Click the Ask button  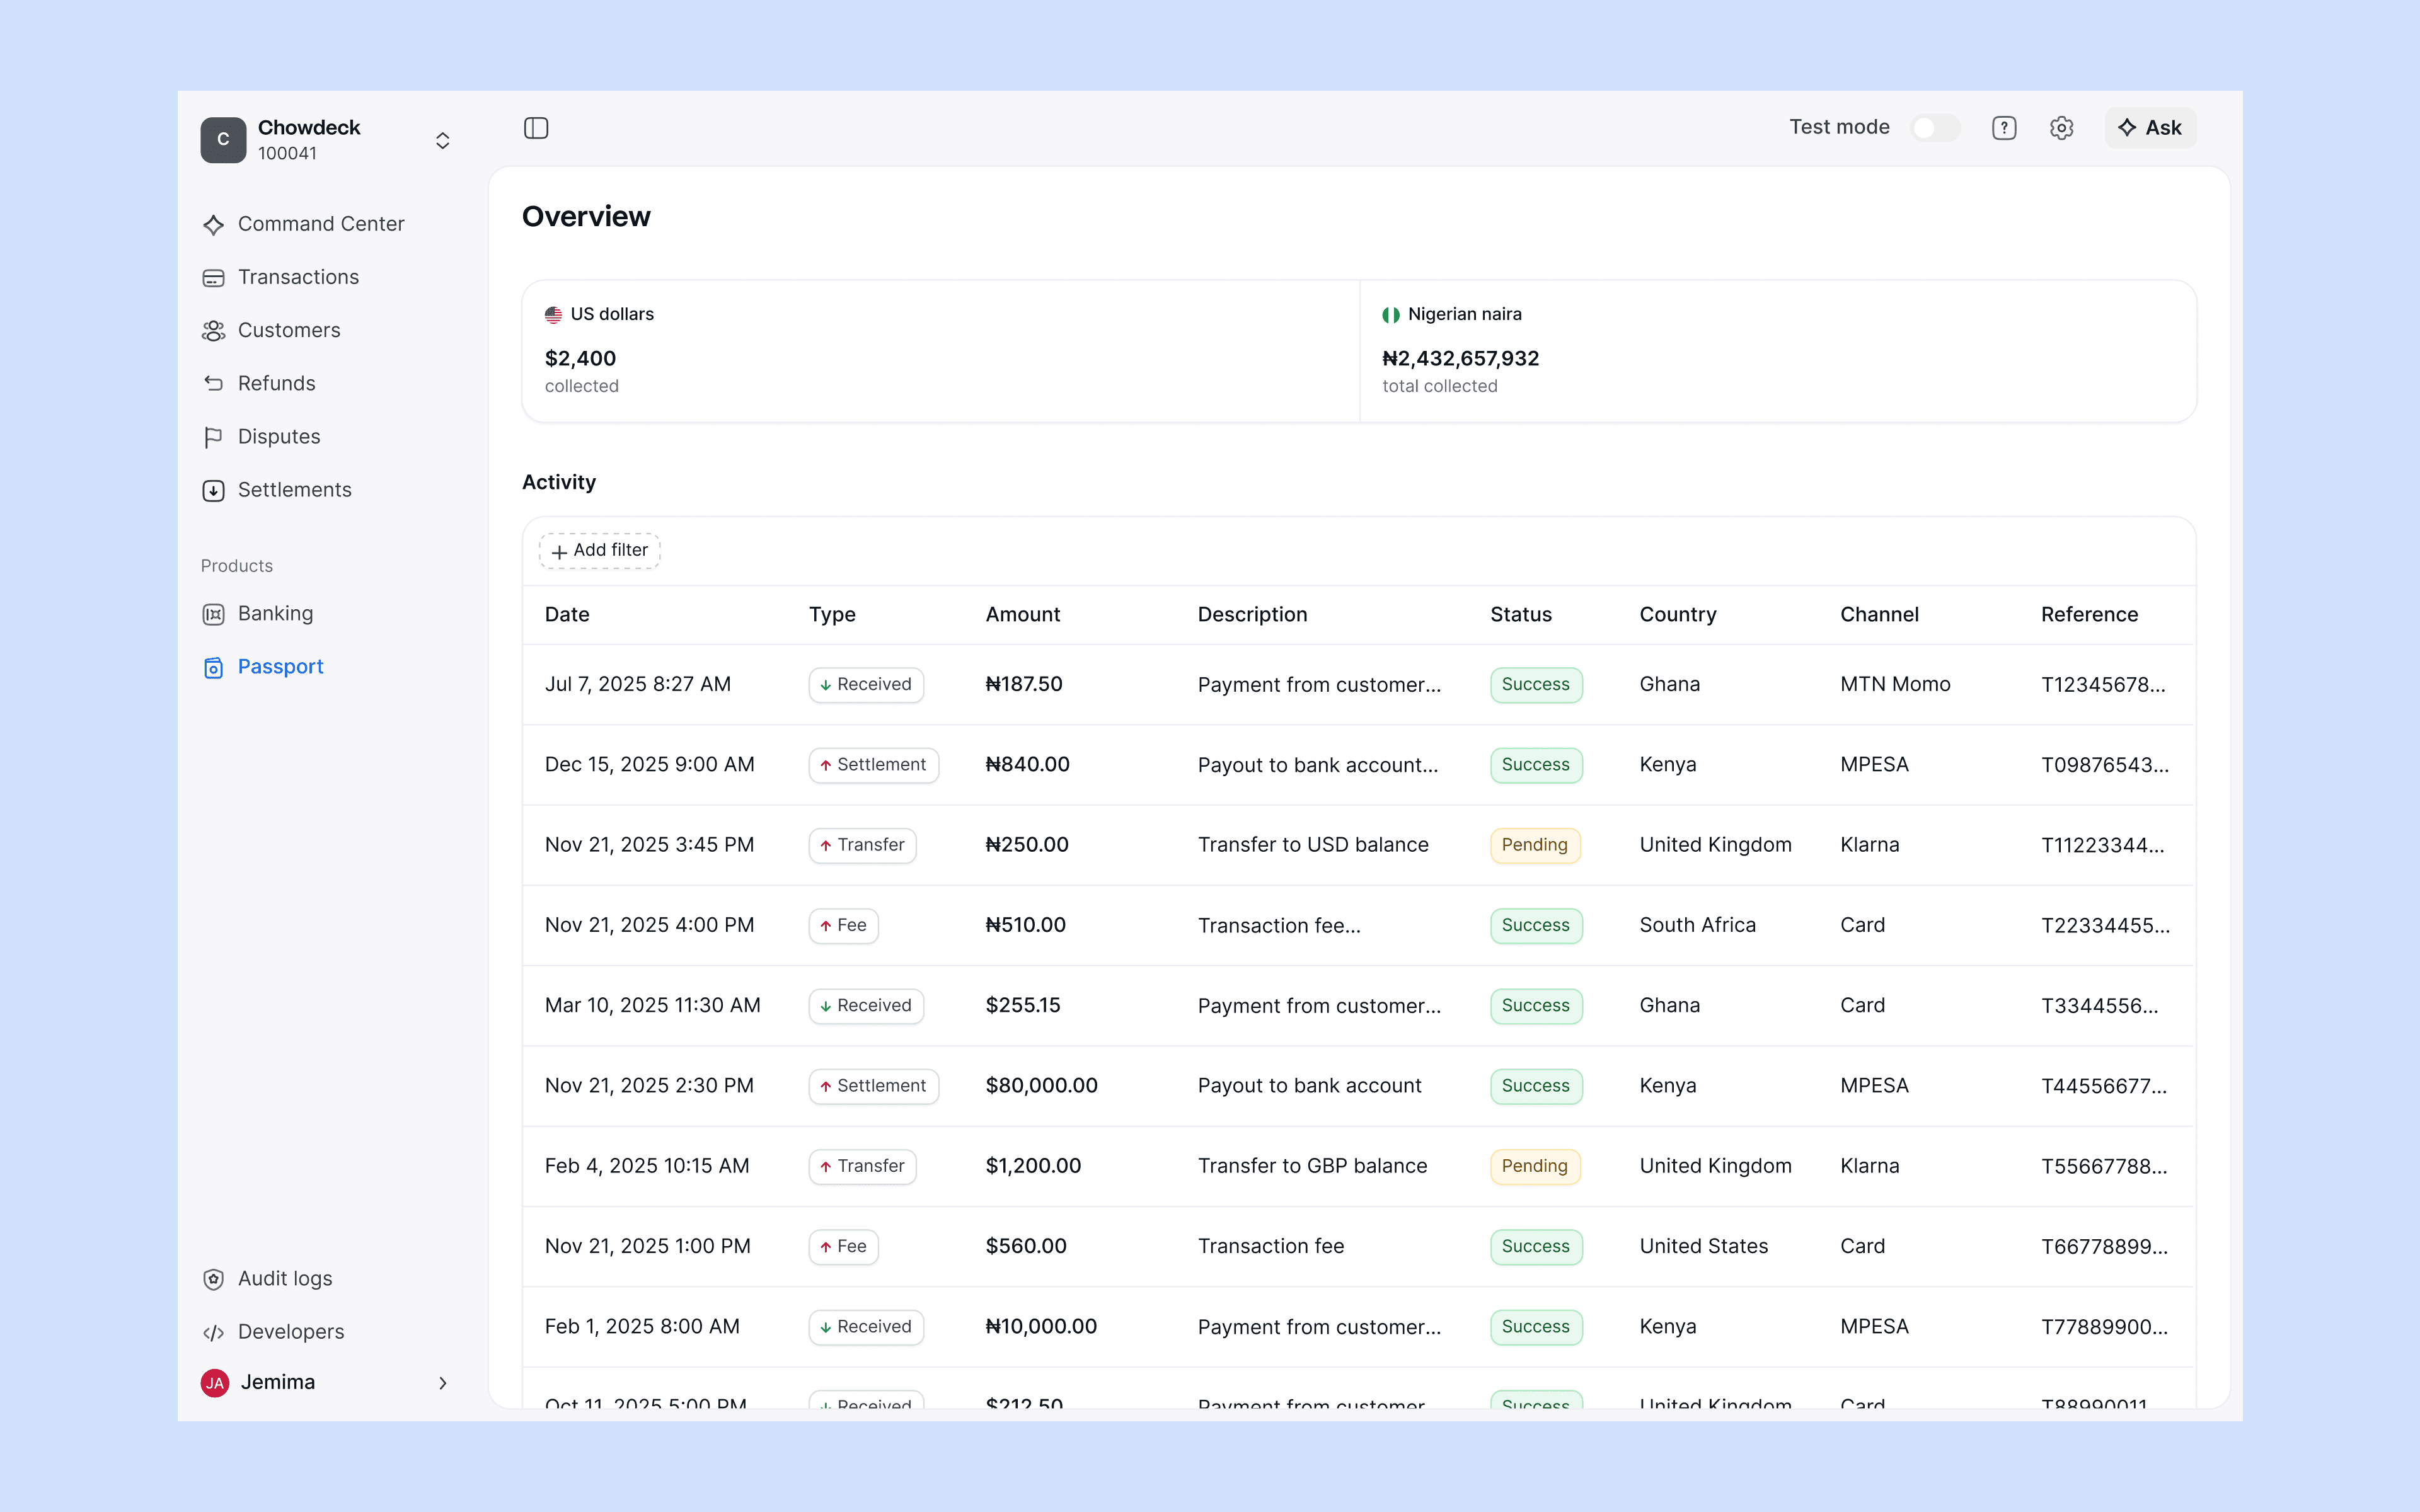click(2150, 128)
